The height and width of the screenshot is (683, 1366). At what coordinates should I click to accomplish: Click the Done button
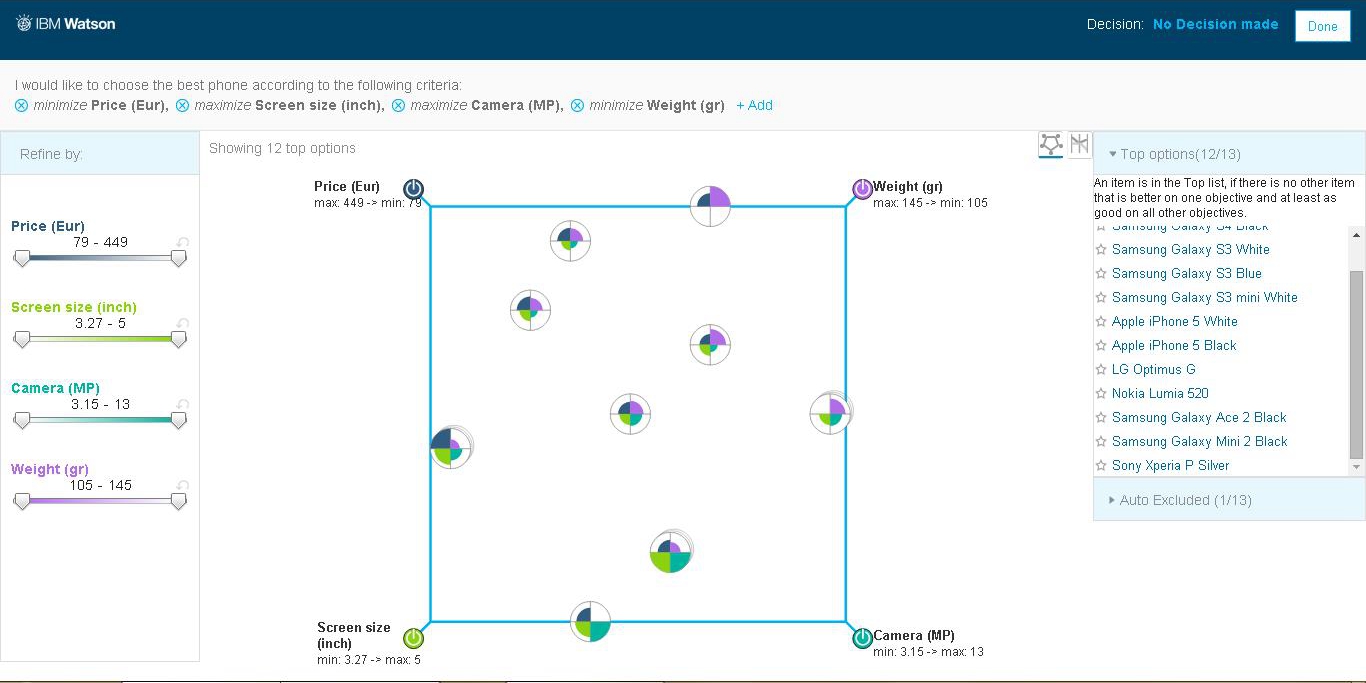click(x=1322, y=27)
